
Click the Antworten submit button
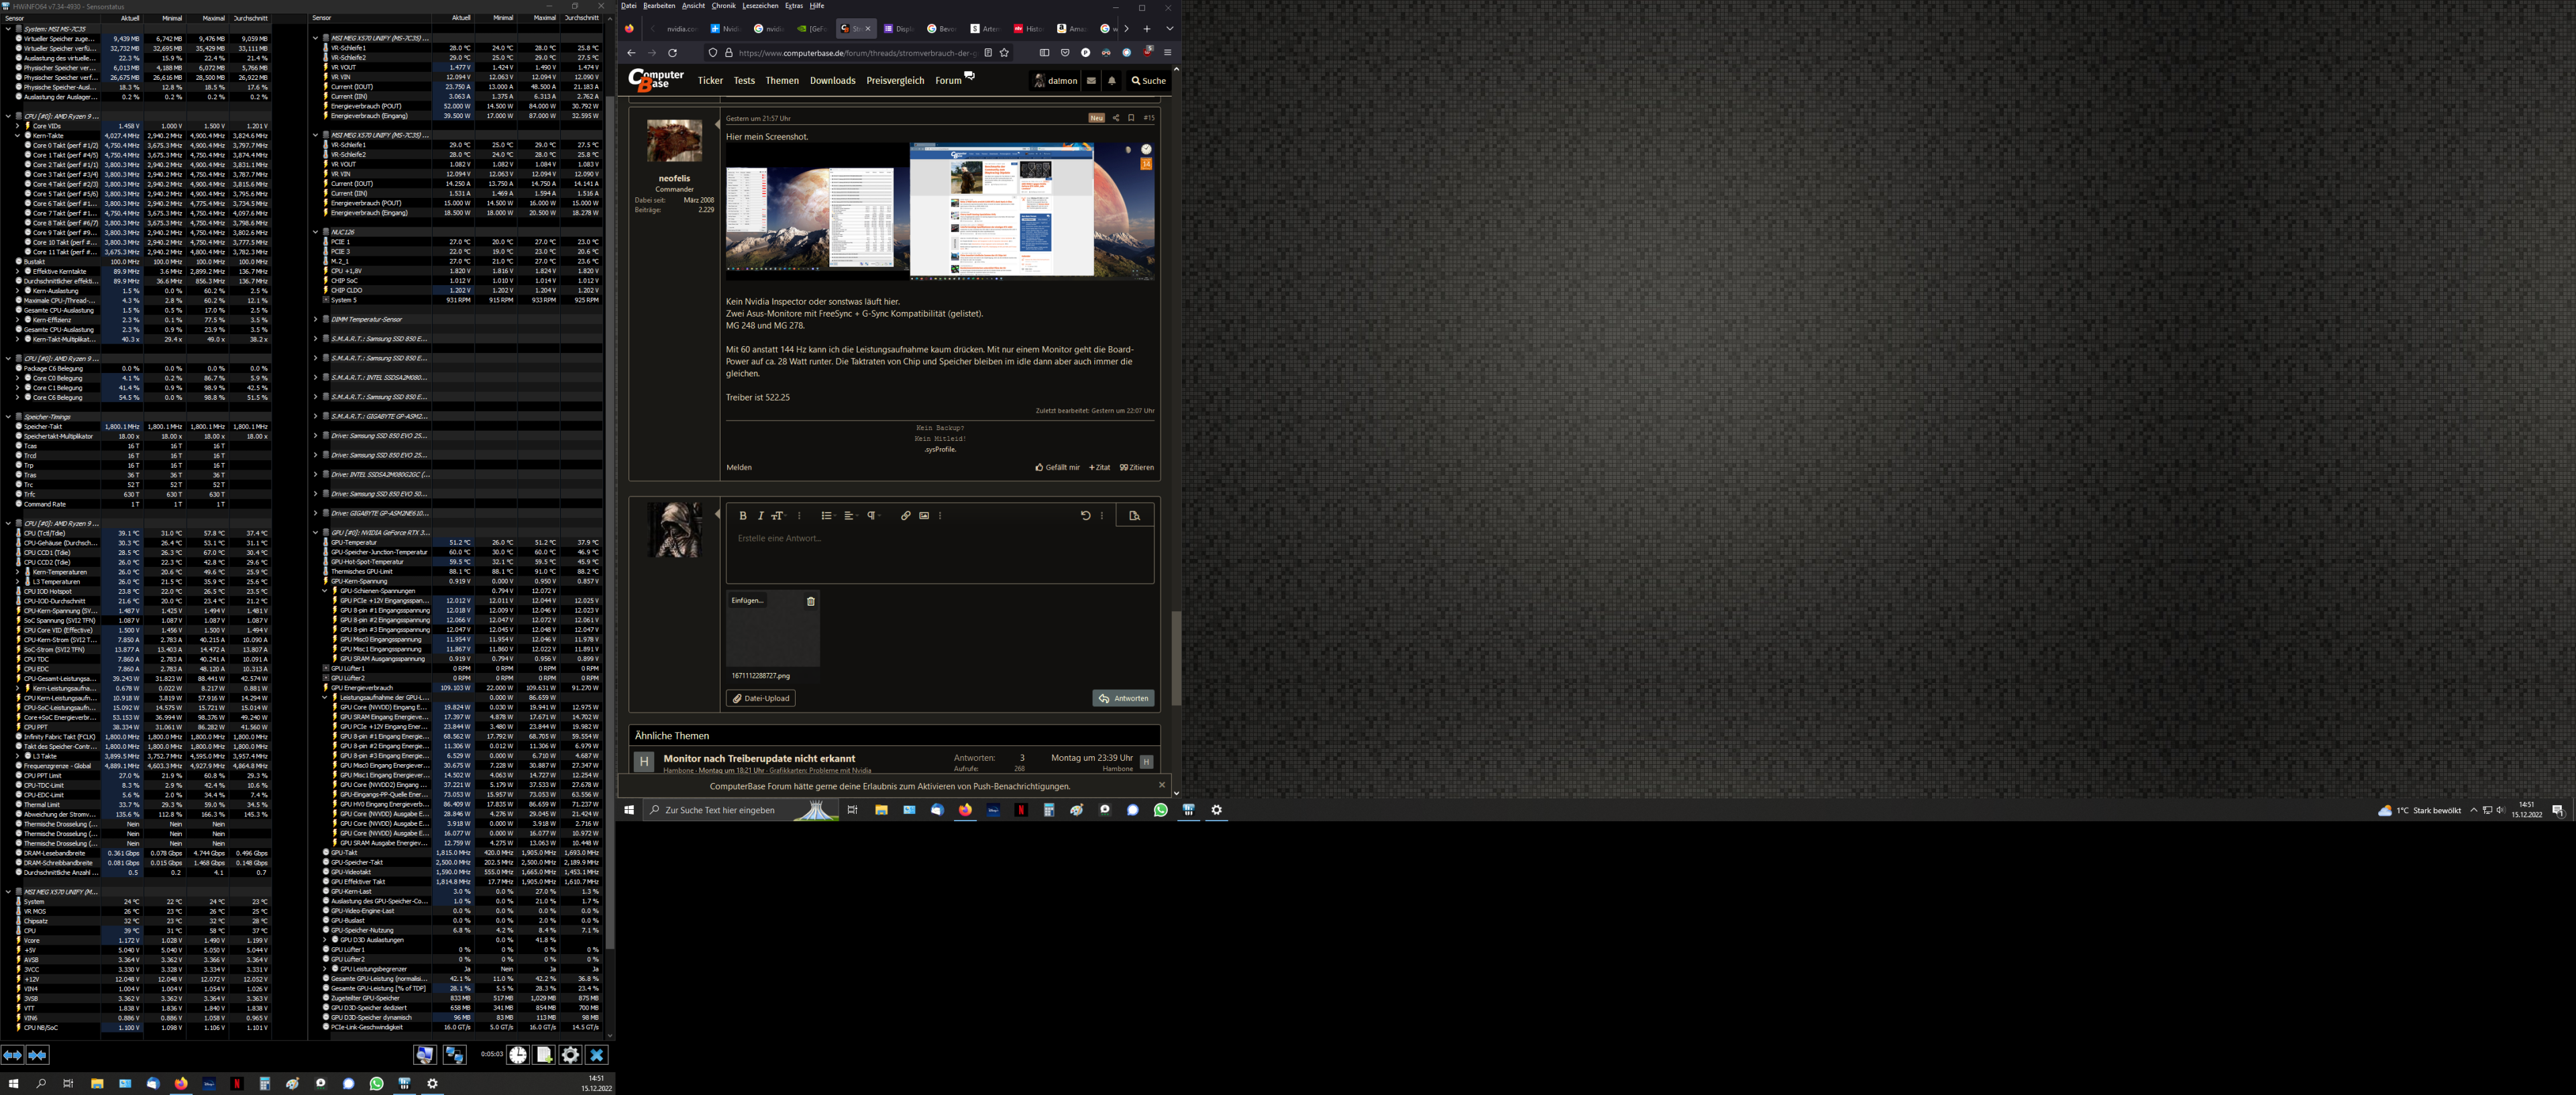click(1123, 698)
